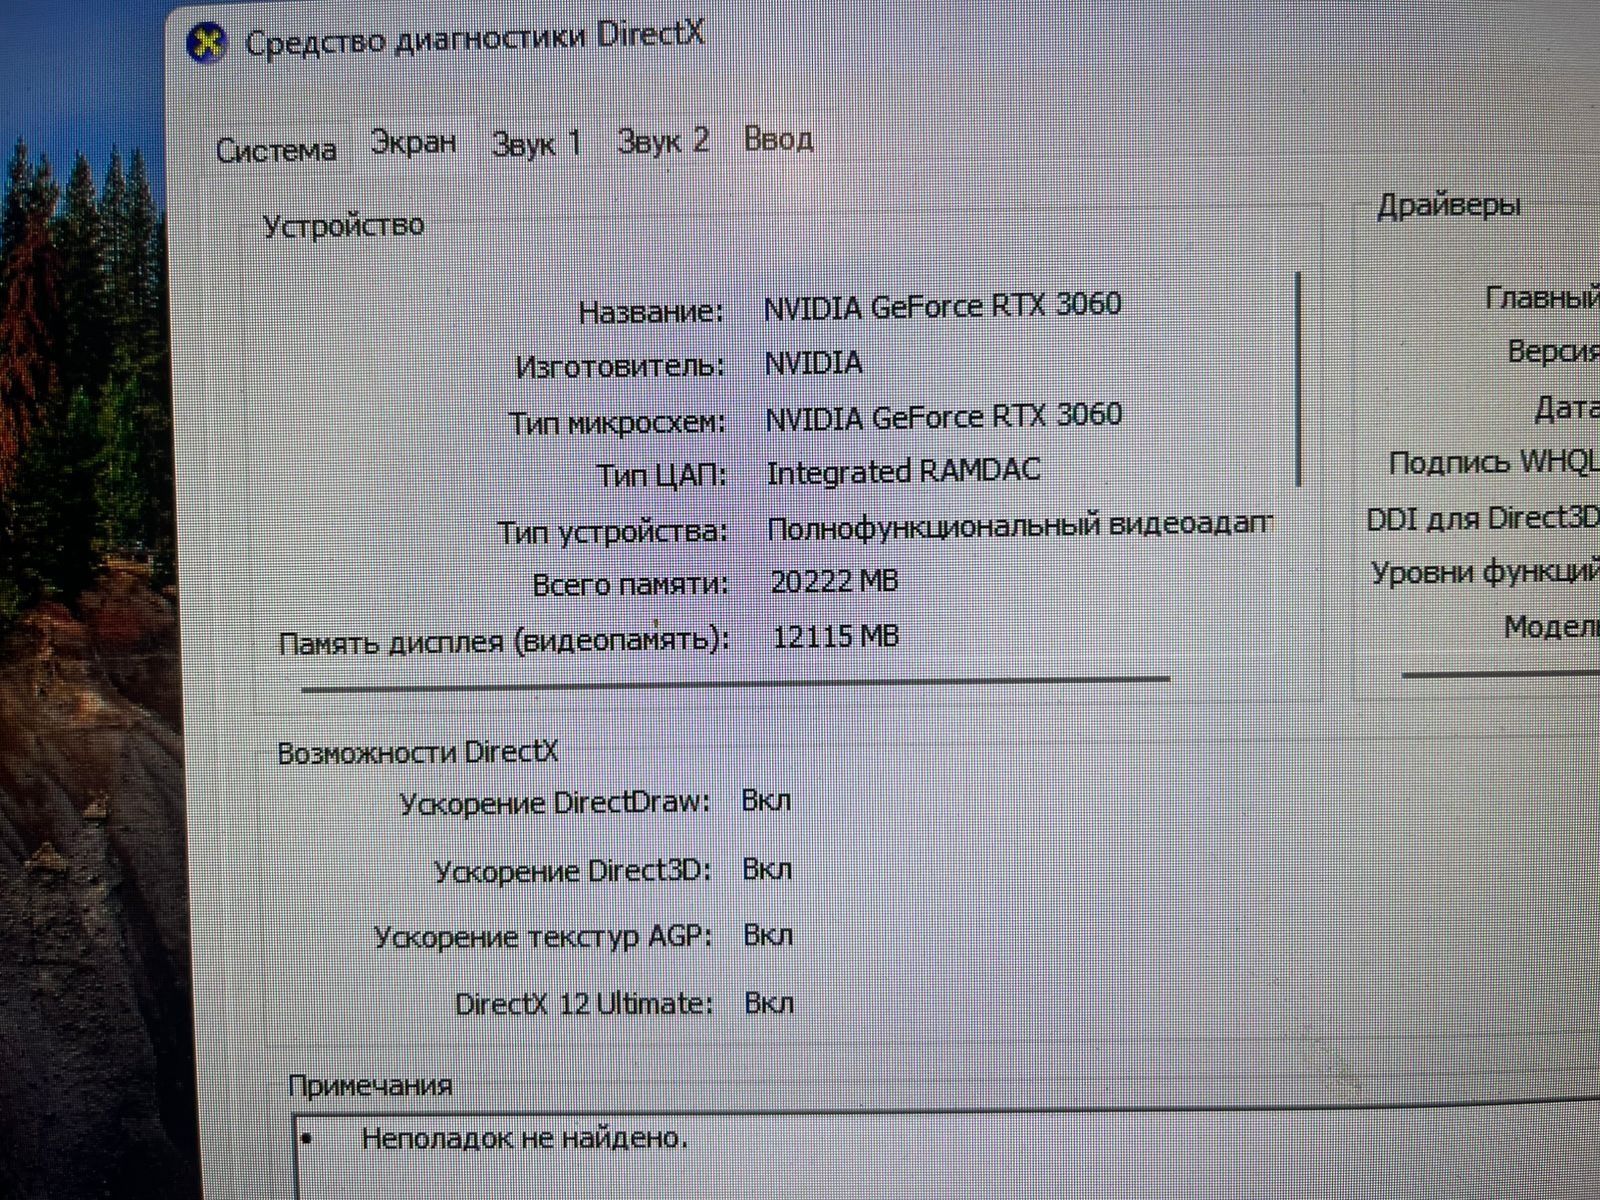Click the Ускорение Direct3D label
Viewport: 1600px width, 1200px height.
[573, 871]
